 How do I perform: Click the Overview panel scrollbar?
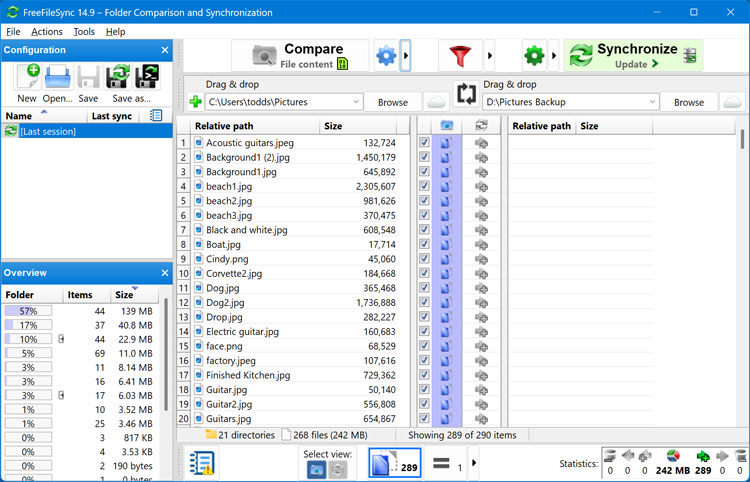tap(166, 354)
